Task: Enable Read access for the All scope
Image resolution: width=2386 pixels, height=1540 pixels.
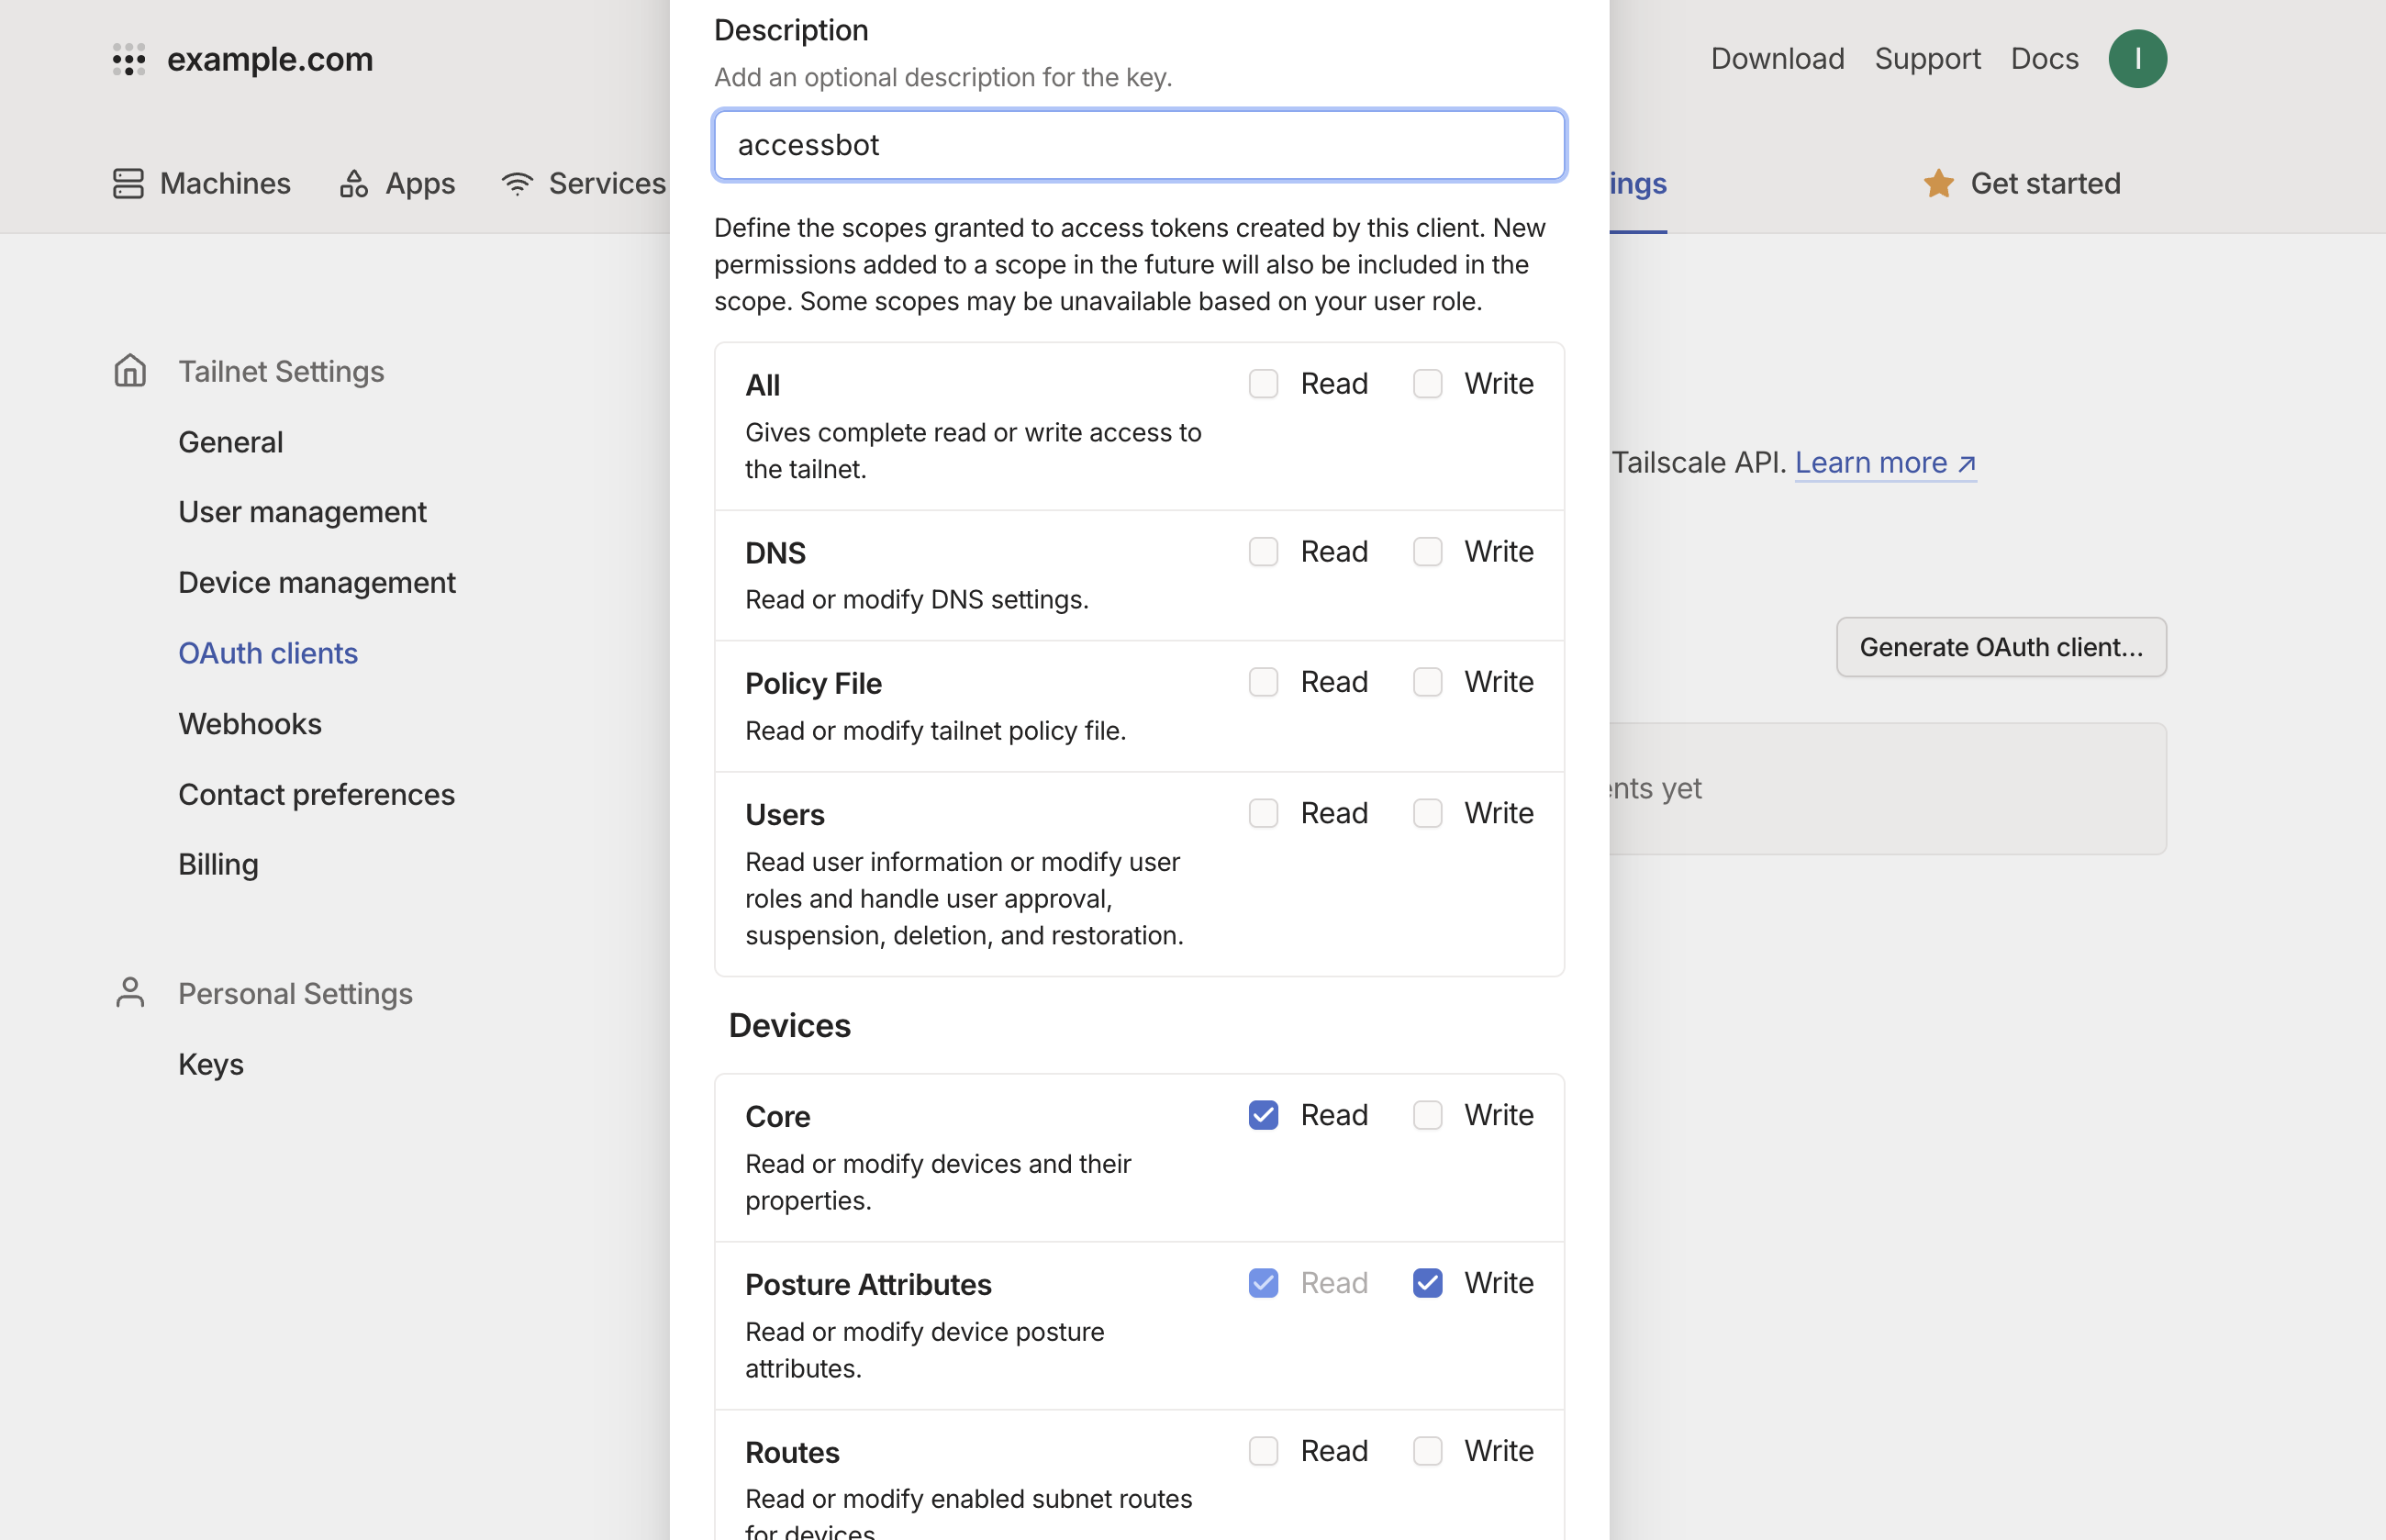Action: [x=1263, y=383]
